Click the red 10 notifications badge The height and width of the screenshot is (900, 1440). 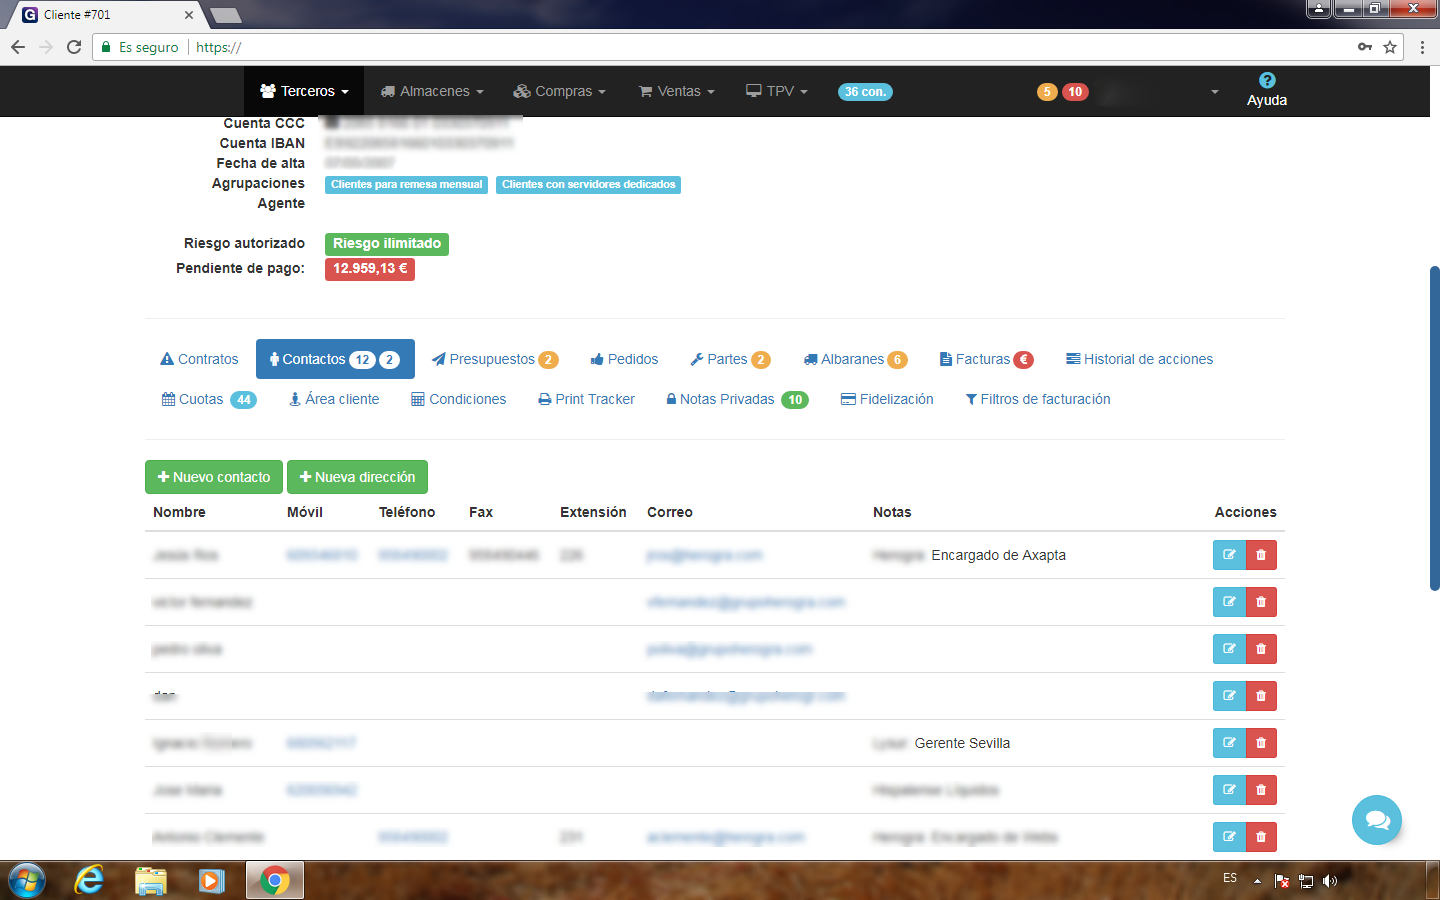coord(1075,92)
